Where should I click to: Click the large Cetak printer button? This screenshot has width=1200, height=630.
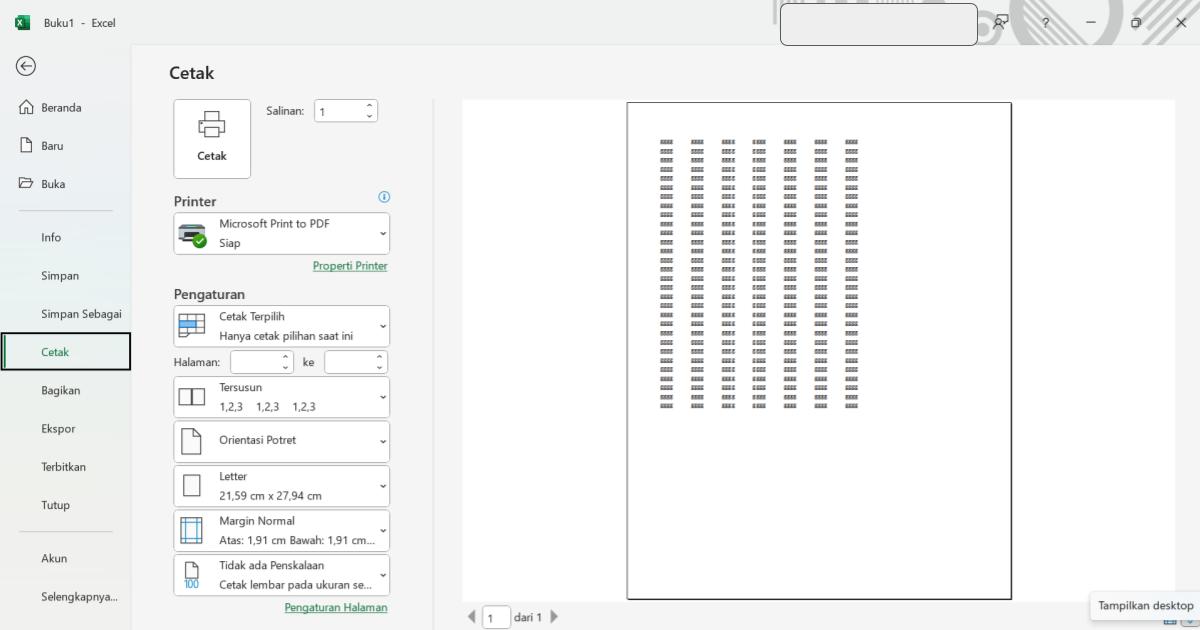[x=212, y=139]
